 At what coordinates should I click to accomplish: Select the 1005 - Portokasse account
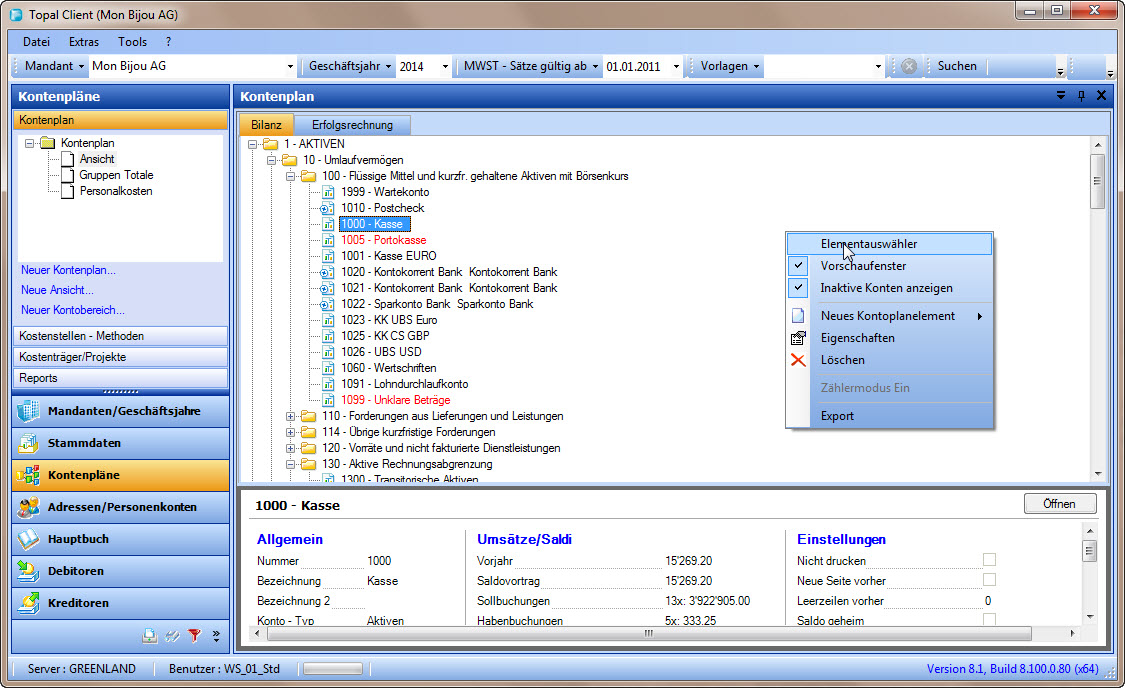coord(383,240)
